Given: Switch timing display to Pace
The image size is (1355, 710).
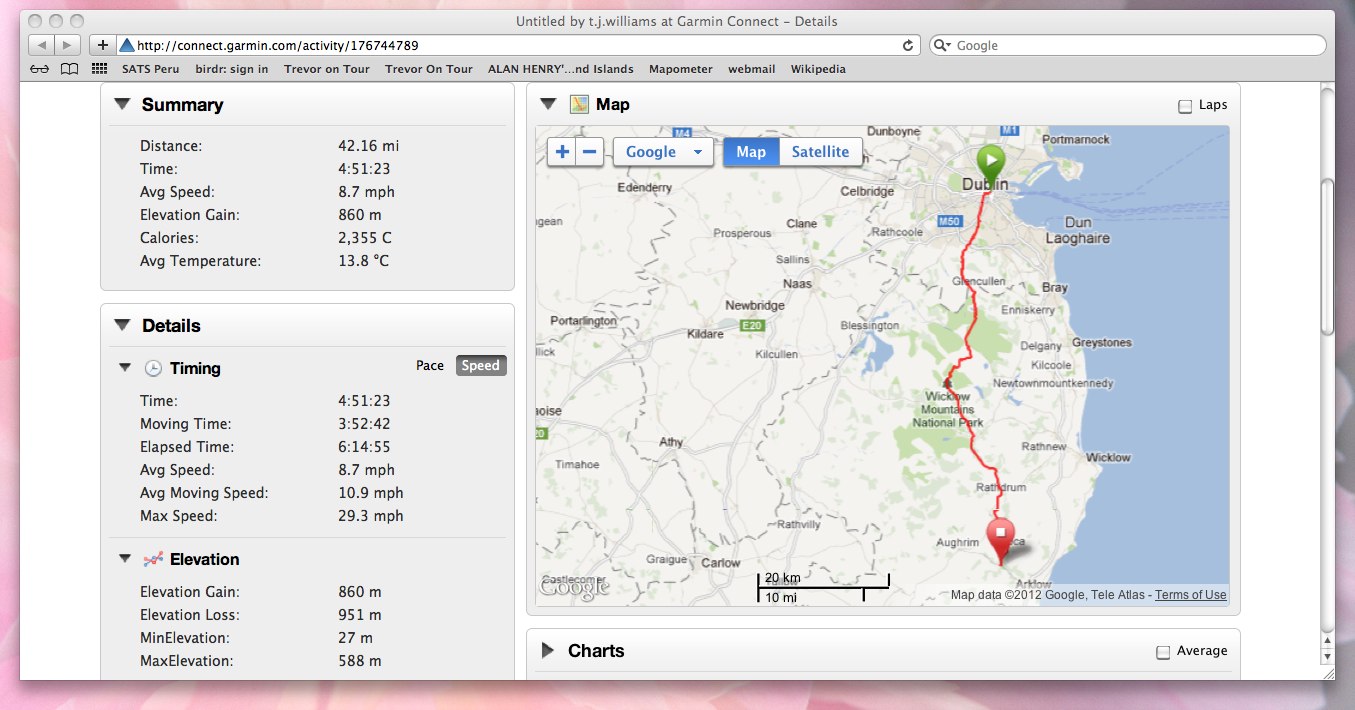Looking at the screenshot, I should pyautogui.click(x=430, y=366).
